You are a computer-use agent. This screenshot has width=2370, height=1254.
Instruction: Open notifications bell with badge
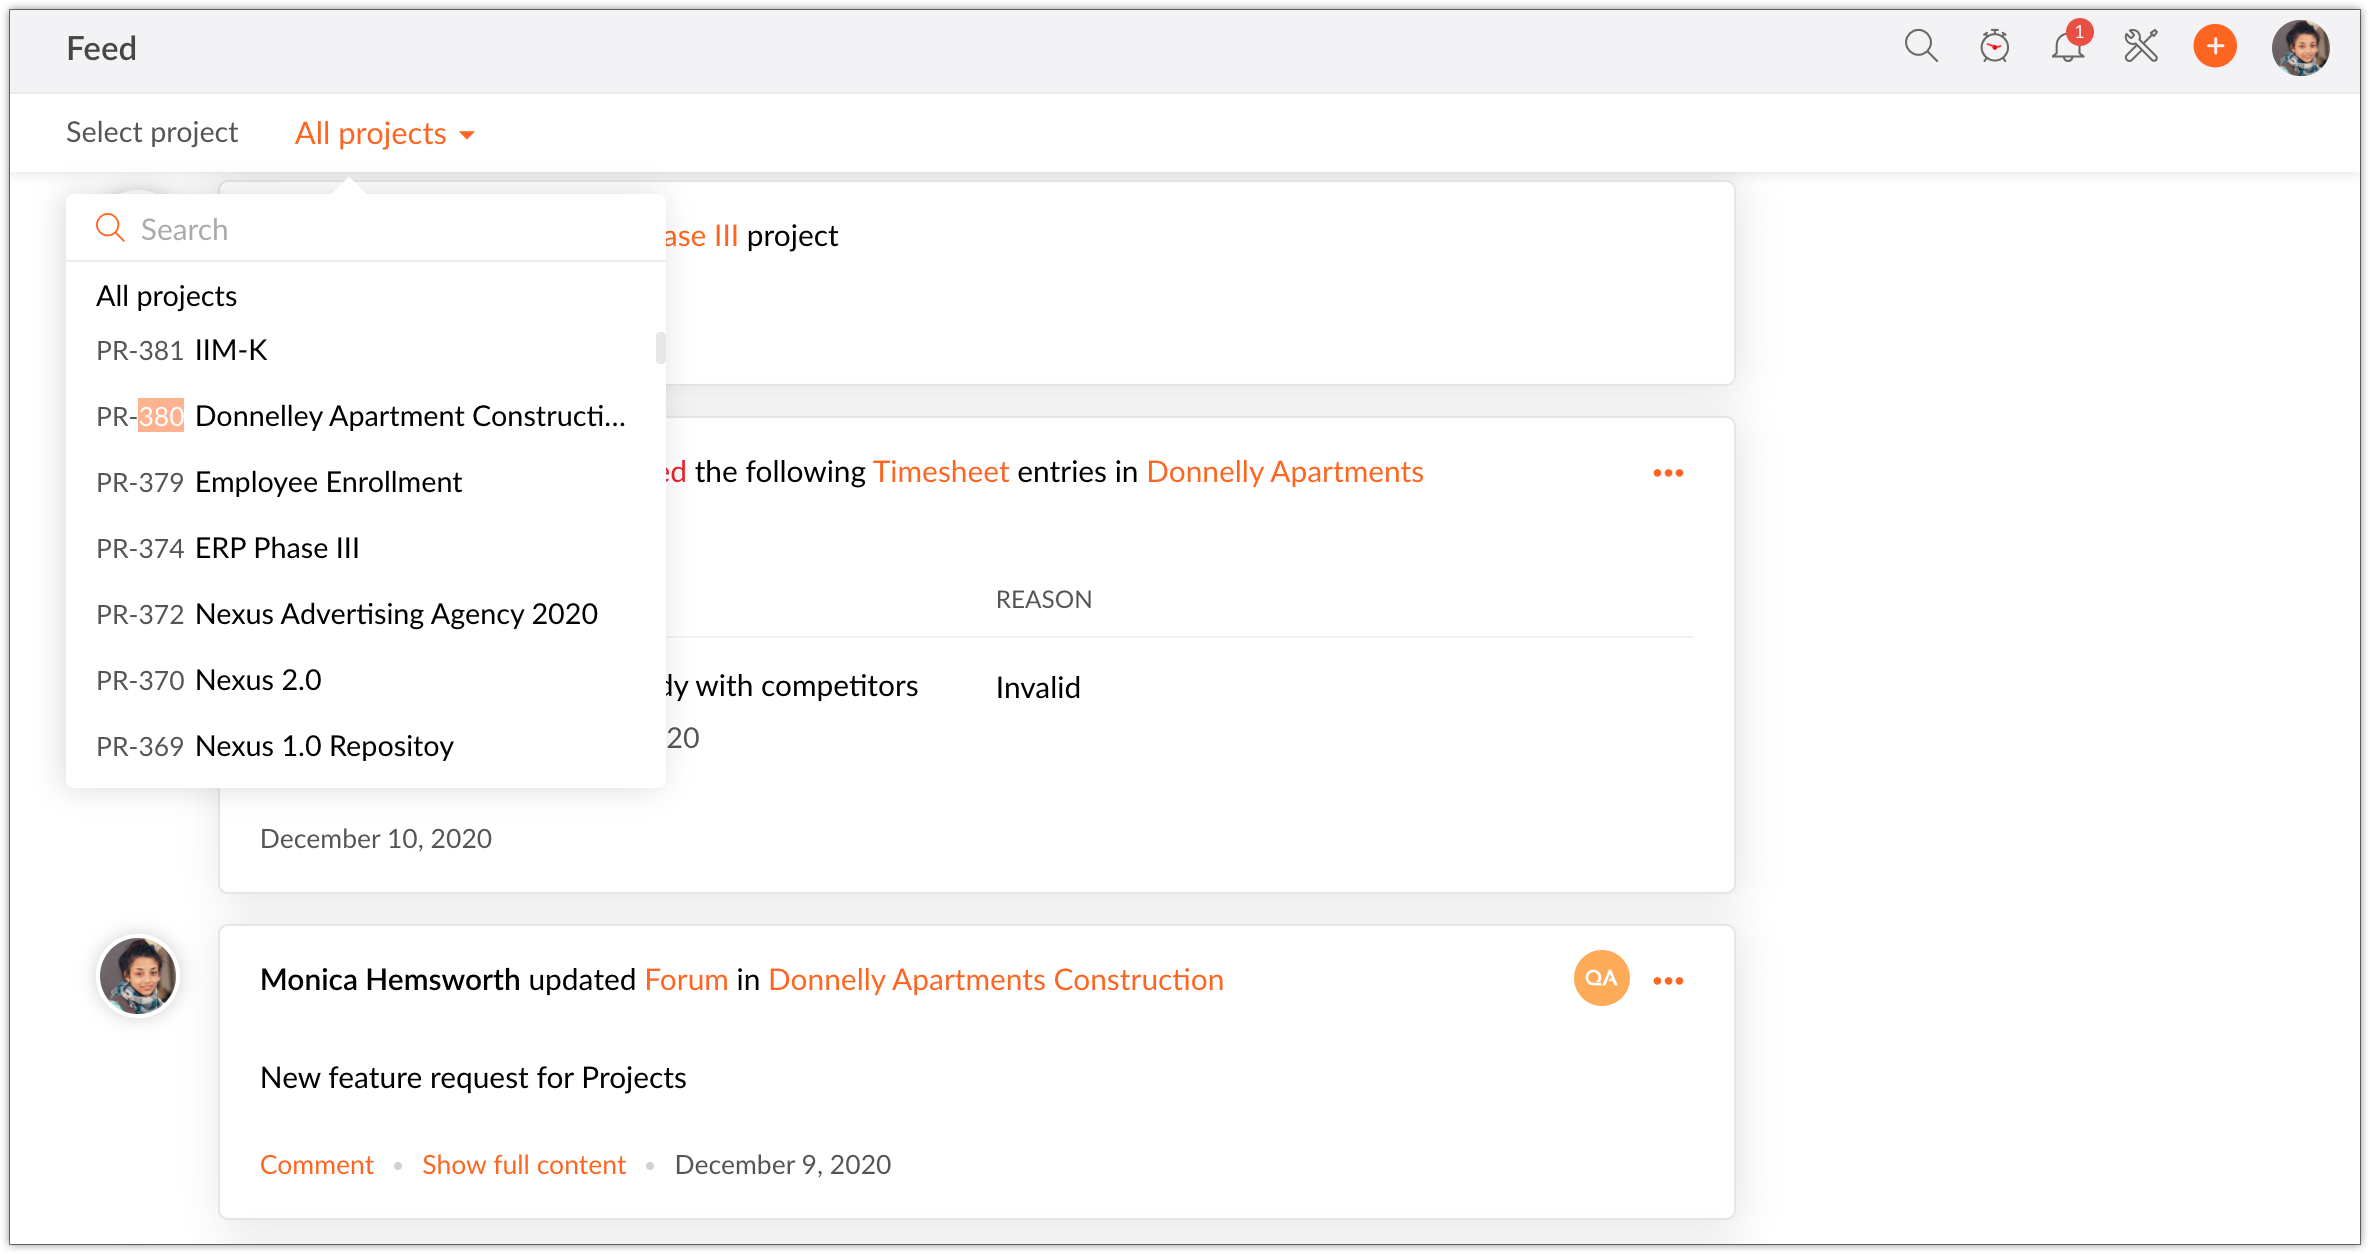point(2067,46)
